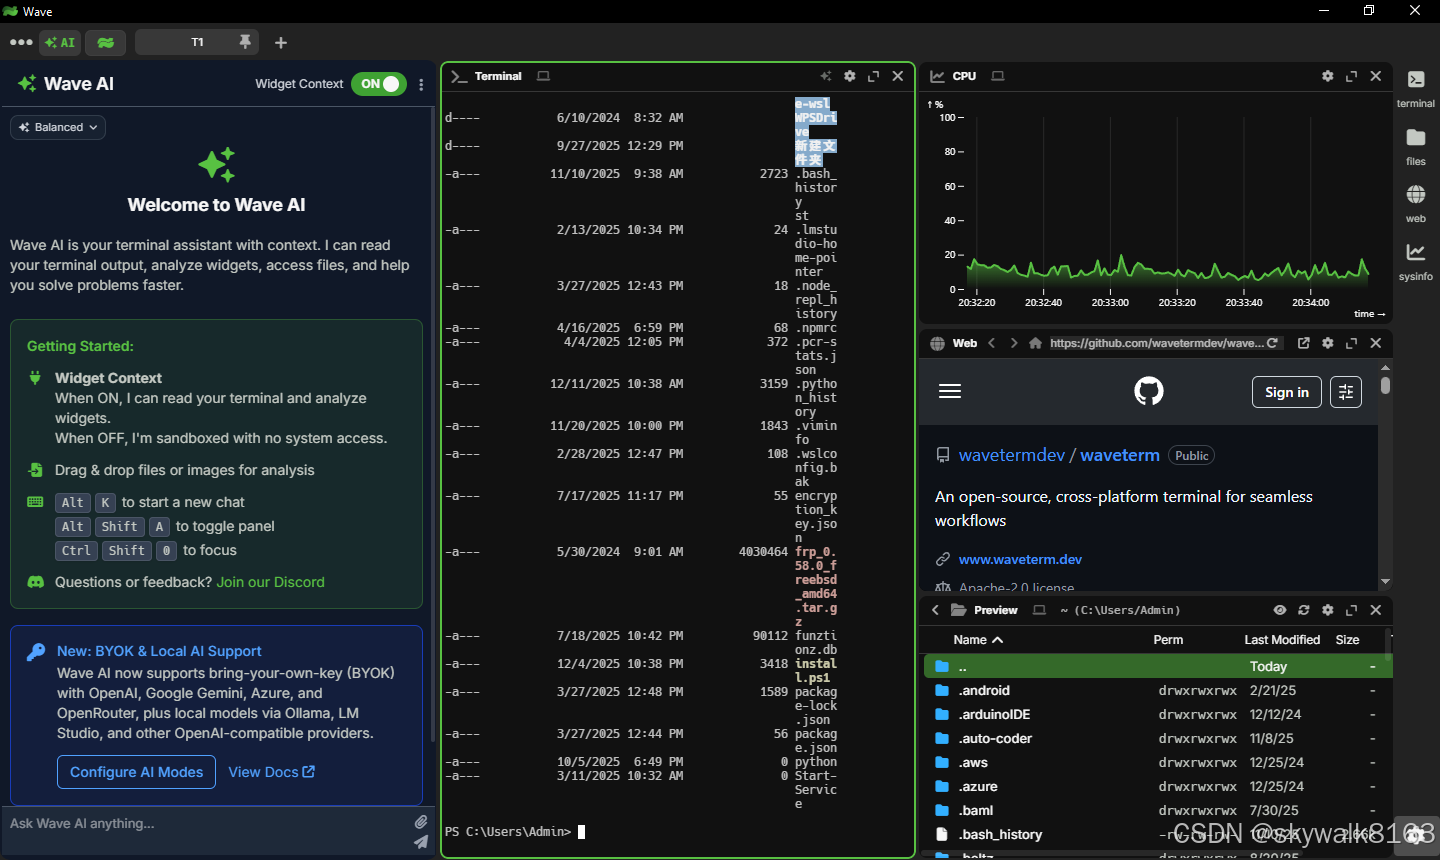The width and height of the screenshot is (1440, 860).
Task: Open GitHub appearance settings sliders button
Action: pos(1346,392)
